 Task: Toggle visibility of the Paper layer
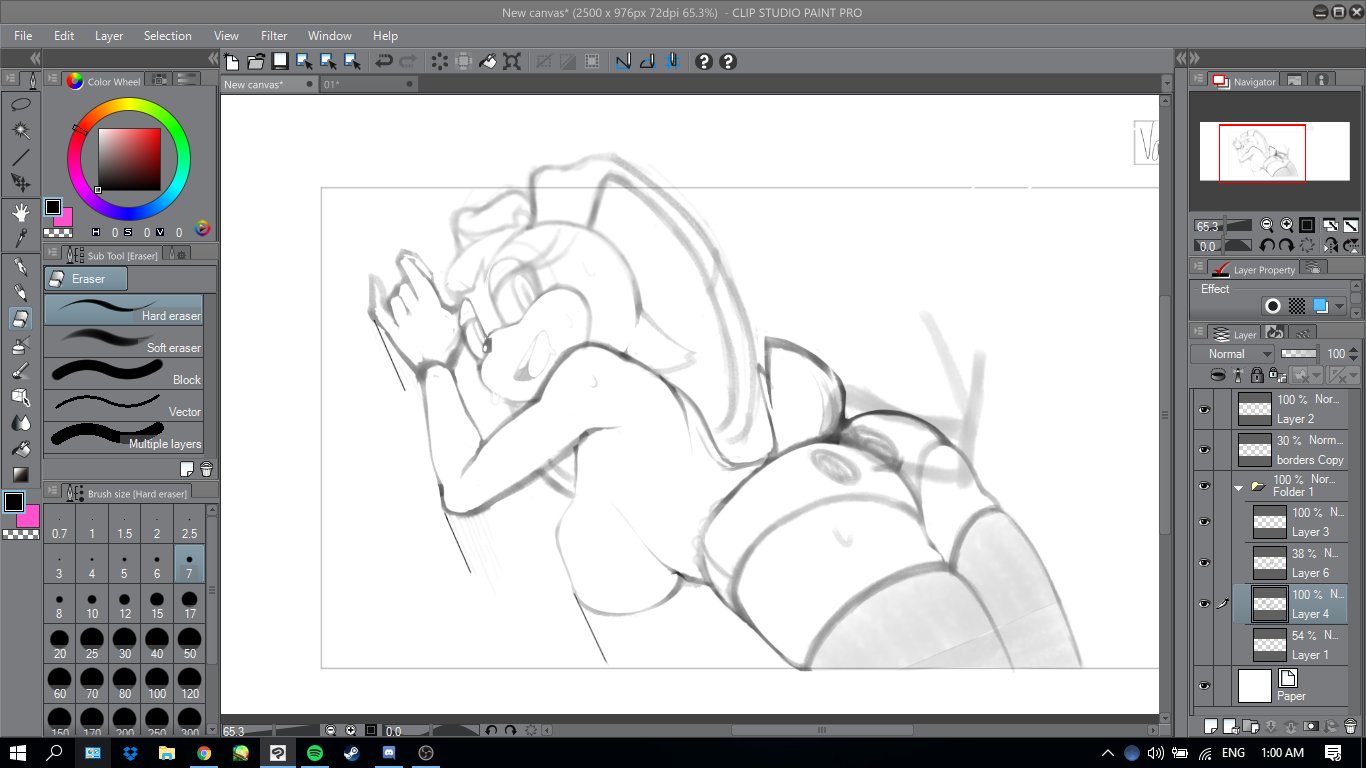point(1204,686)
